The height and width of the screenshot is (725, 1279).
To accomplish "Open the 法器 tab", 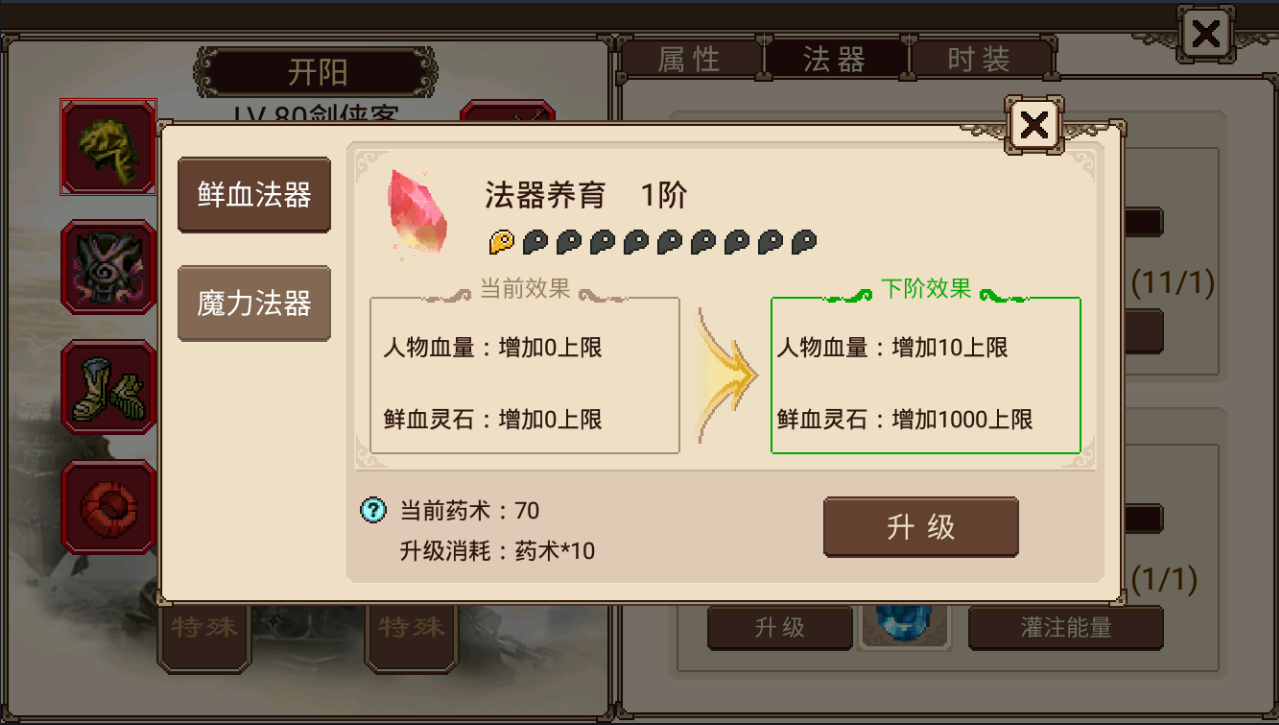I will 835,59.
